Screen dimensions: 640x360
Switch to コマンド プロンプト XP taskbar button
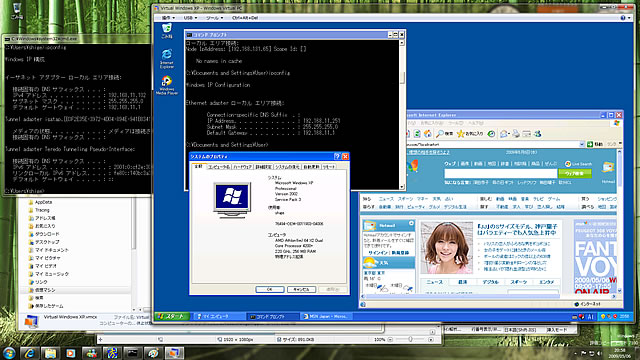coord(272,316)
